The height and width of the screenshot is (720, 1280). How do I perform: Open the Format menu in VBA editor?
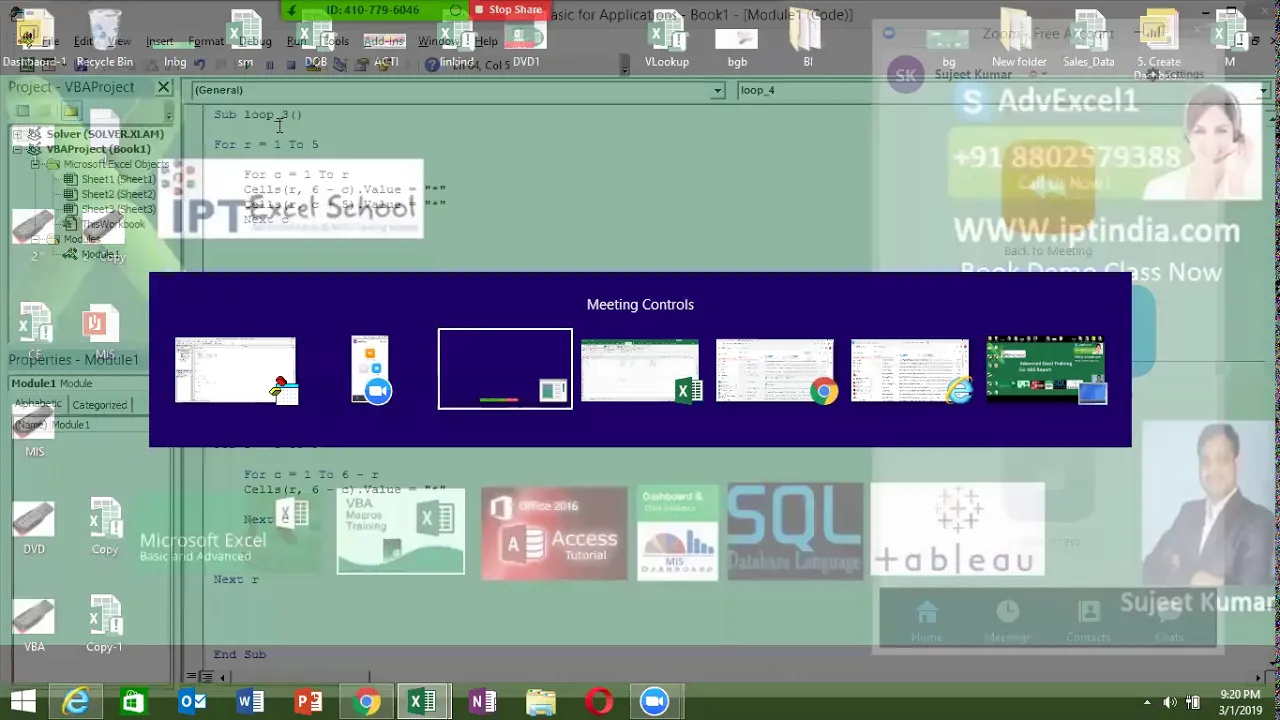pyautogui.click(x=206, y=42)
